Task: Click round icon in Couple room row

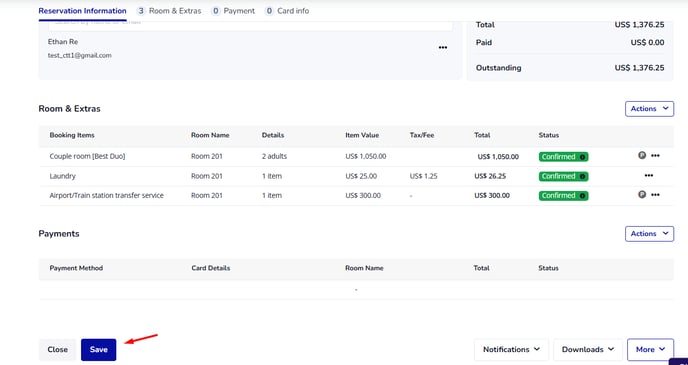Action: point(642,155)
